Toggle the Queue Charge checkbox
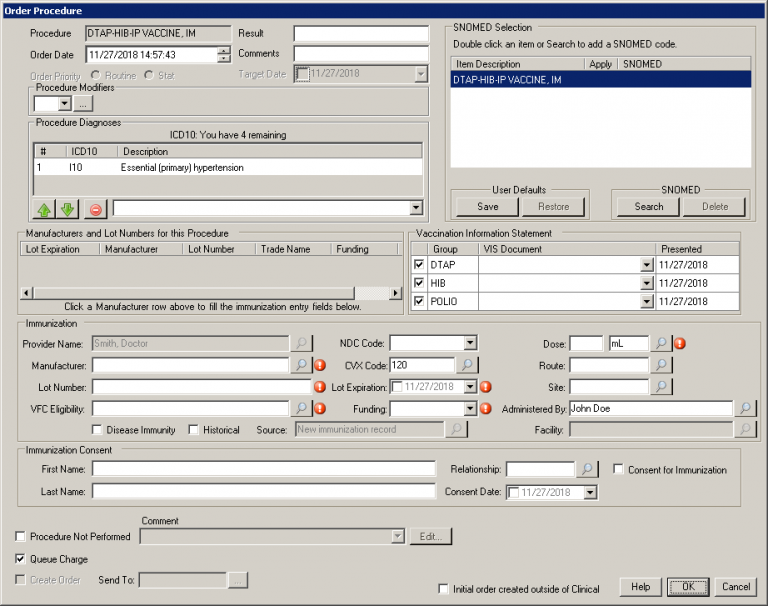The height and width of the screenshot is (606, 768). [21, 559]
